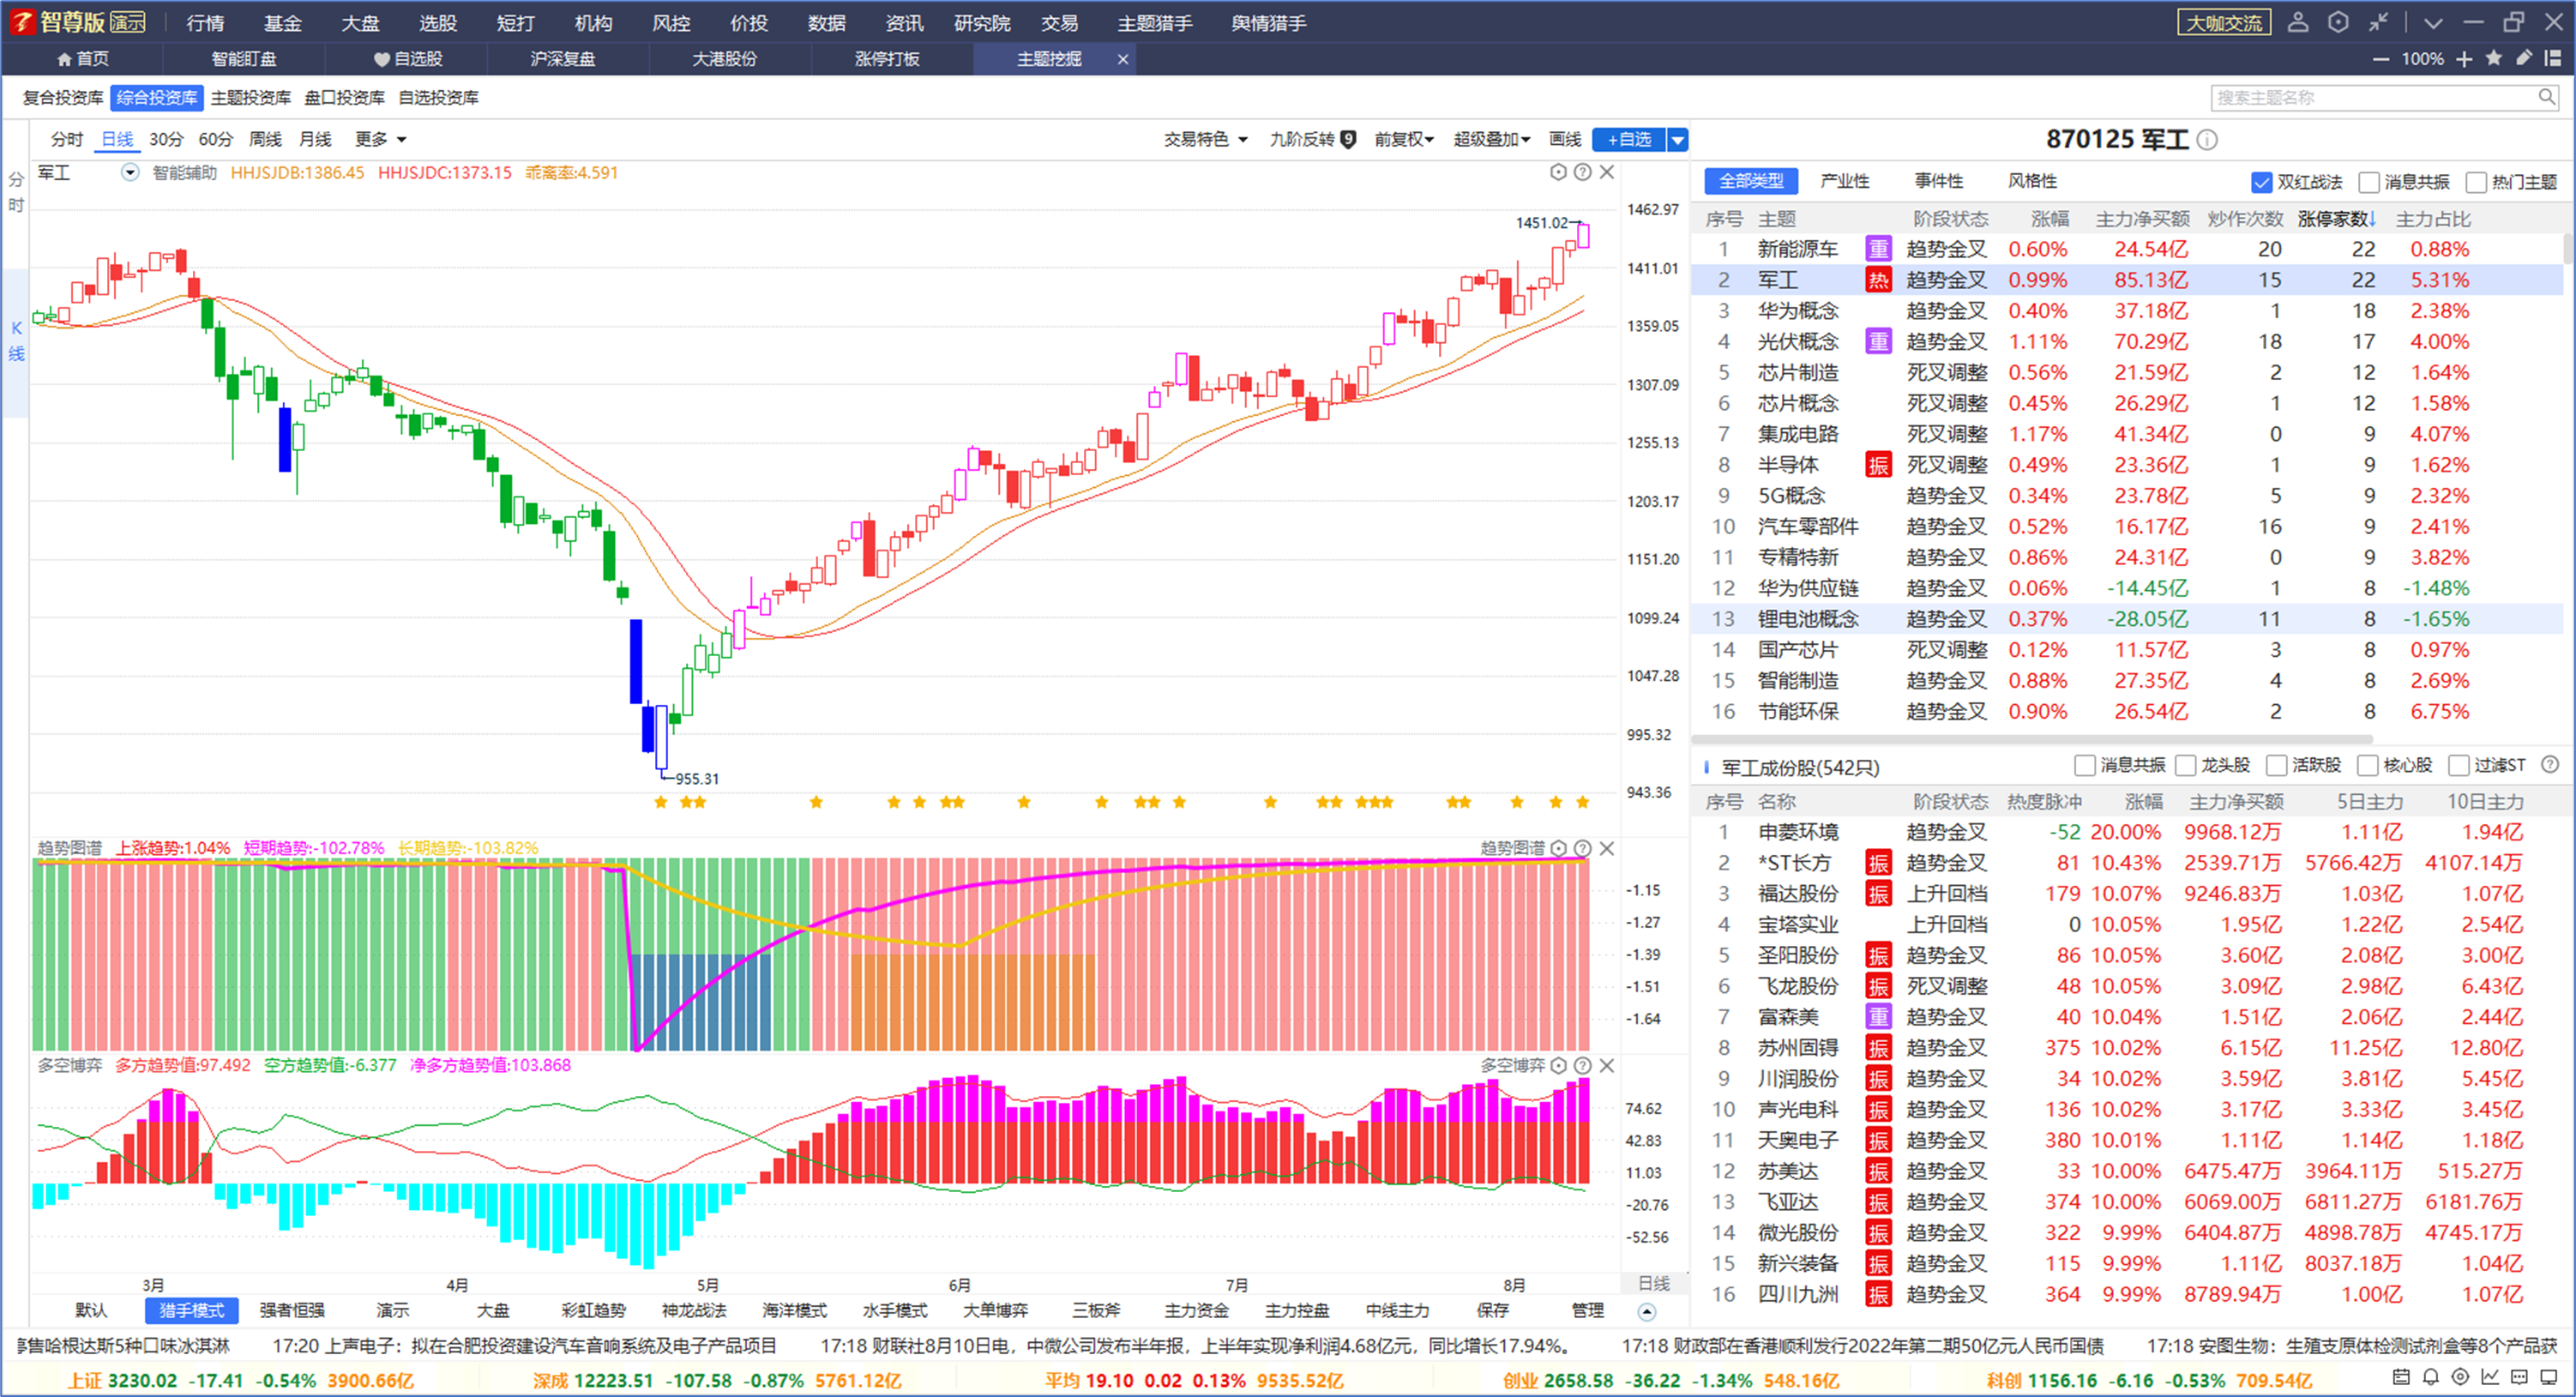
Task: Toggle the panel layout icon at tab bar end
Action: click(2553, 58)
